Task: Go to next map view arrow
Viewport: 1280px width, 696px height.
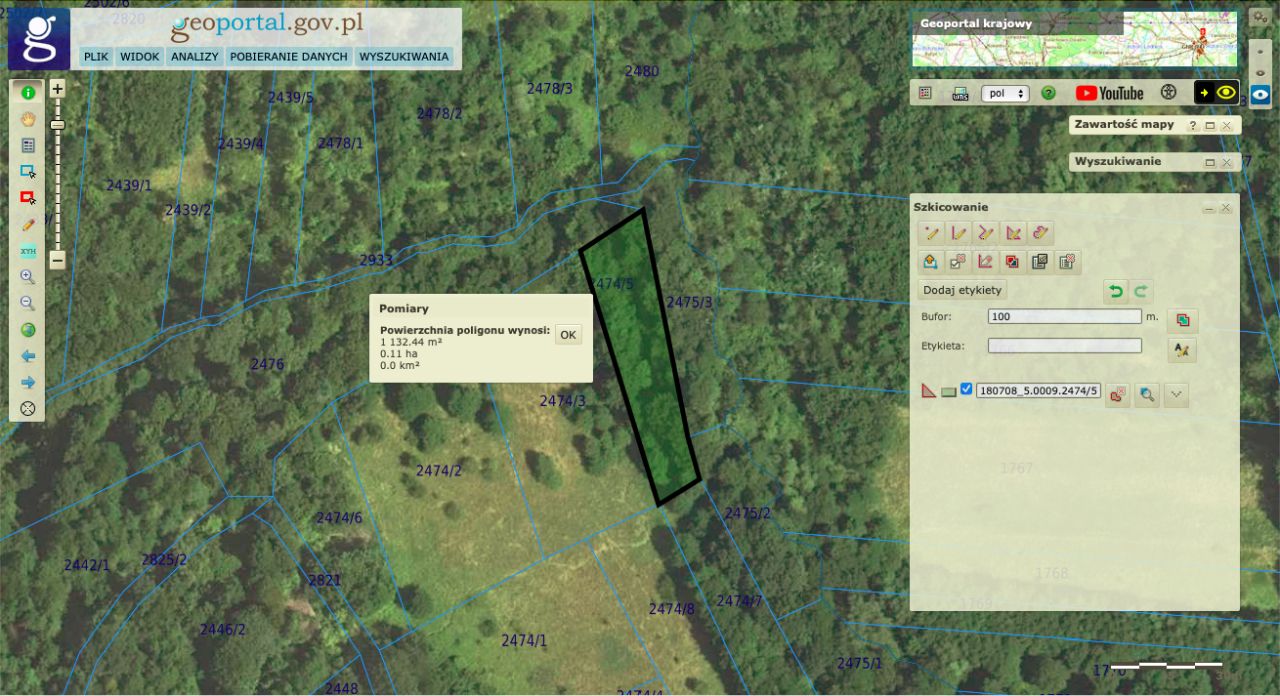Action: pos(27,382)
